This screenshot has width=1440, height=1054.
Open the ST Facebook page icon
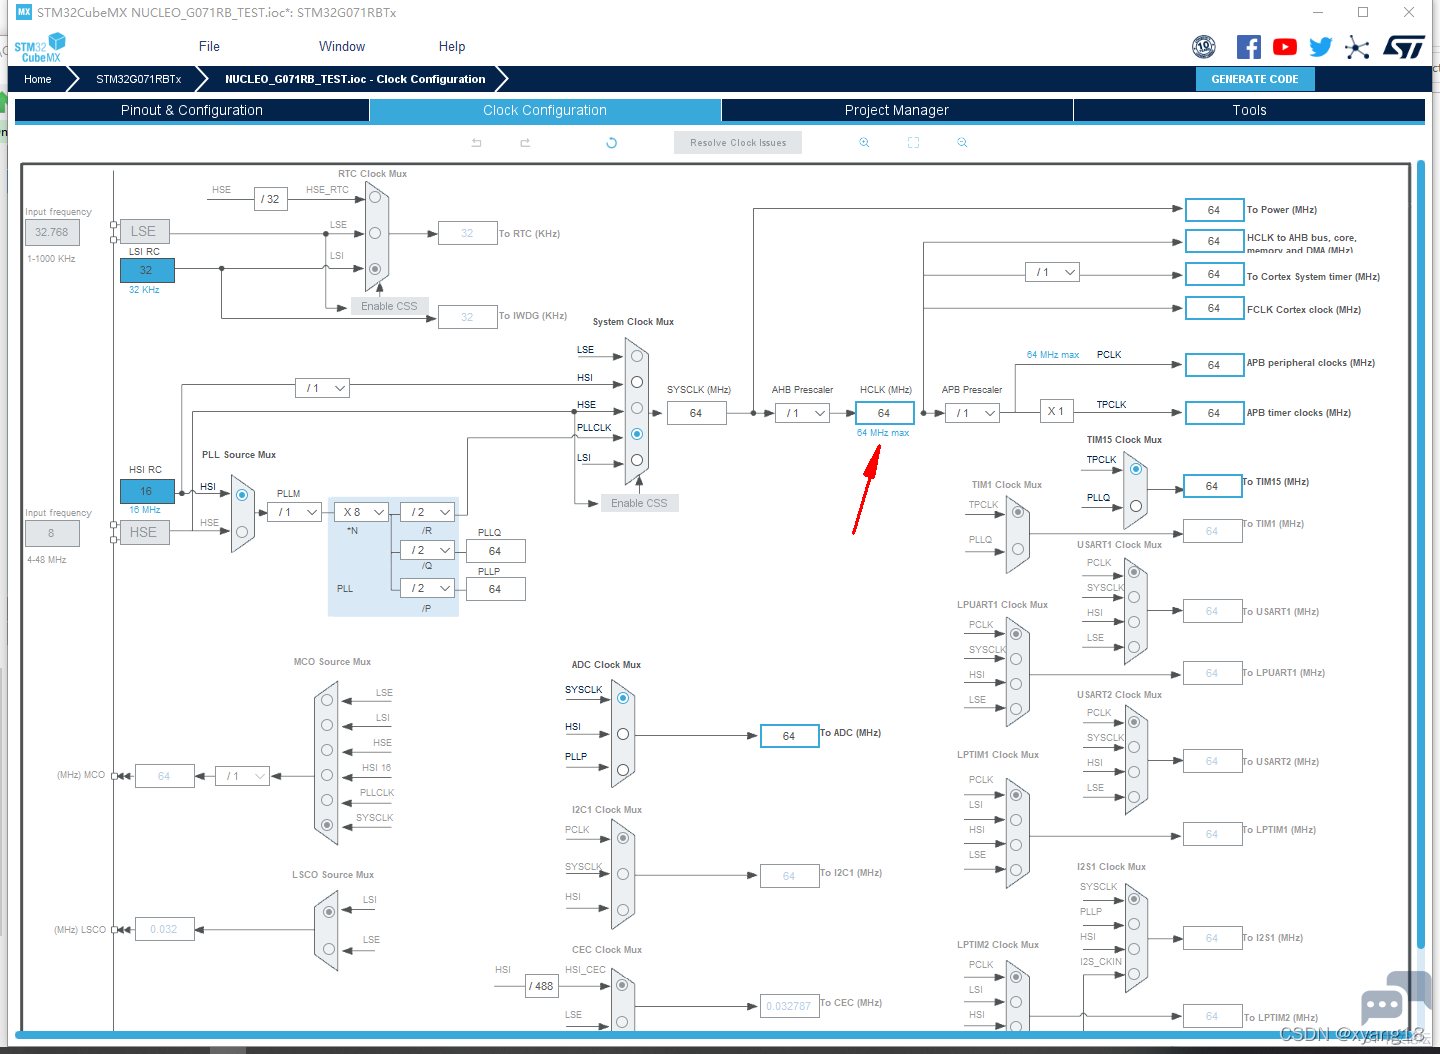(1249, 47)
